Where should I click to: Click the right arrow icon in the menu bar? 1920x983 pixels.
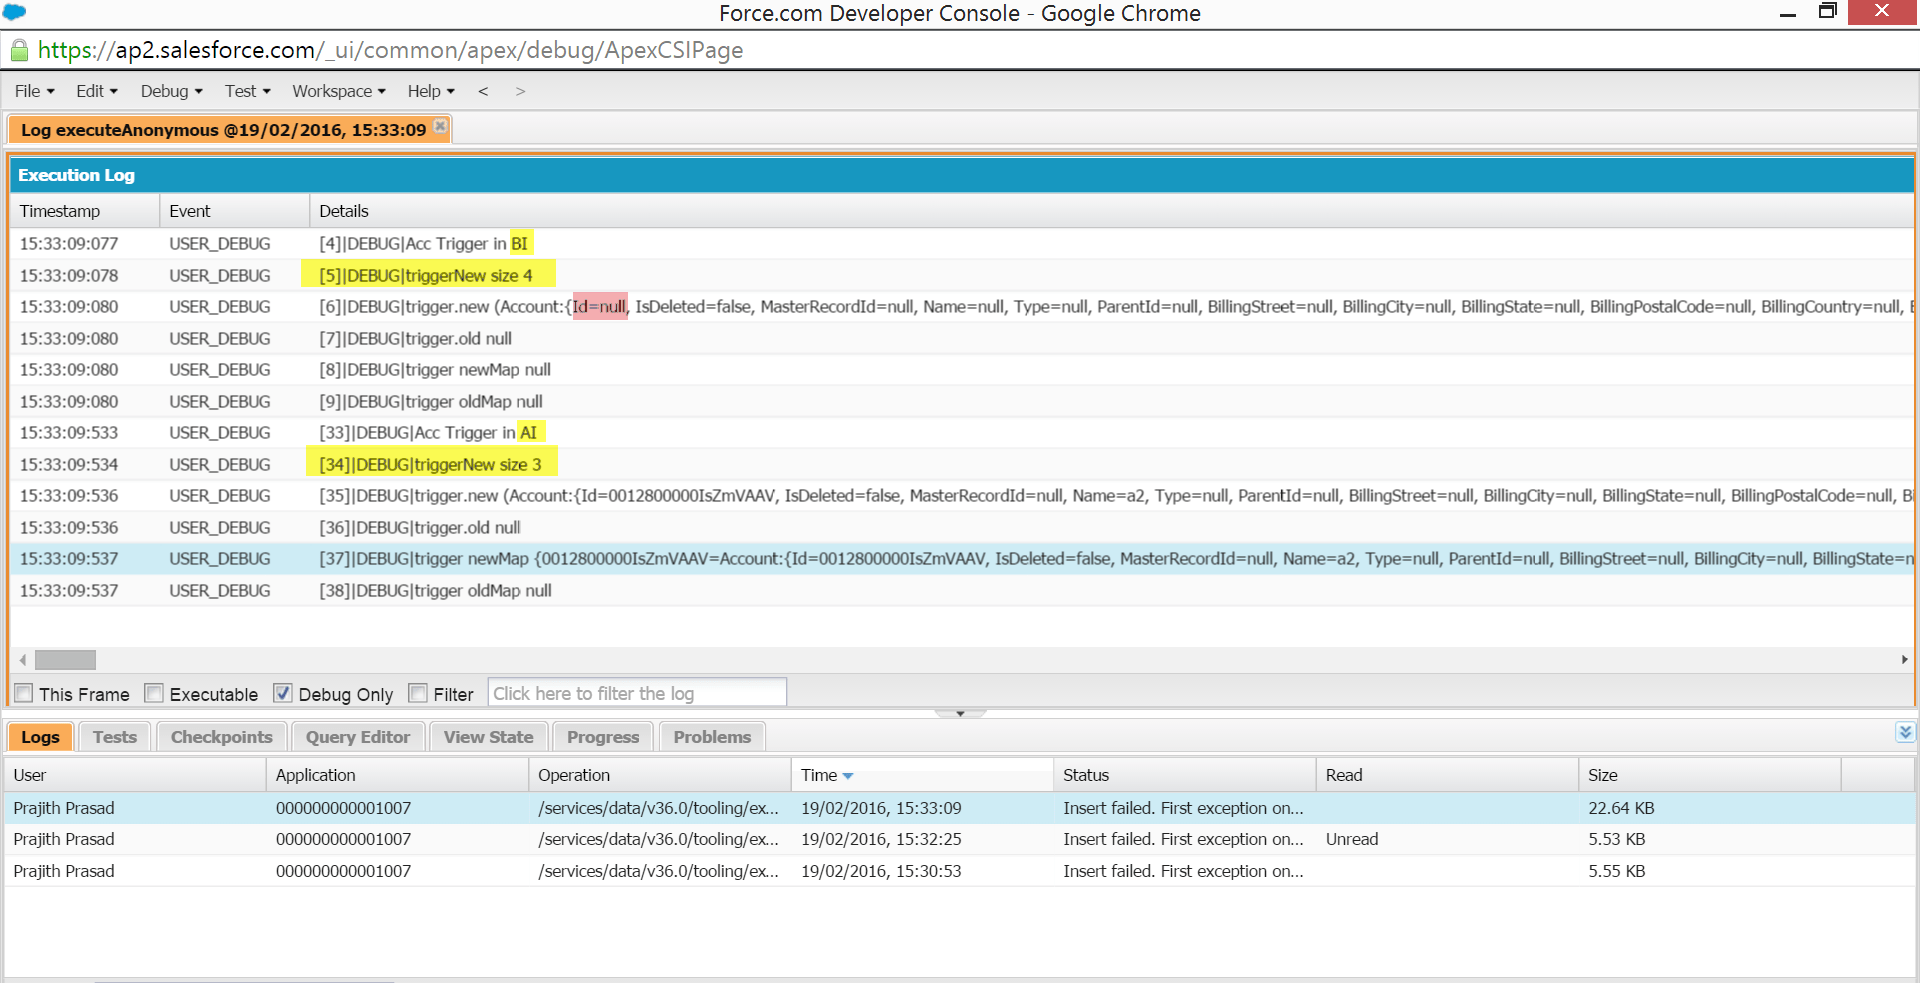tap(520, 91)
